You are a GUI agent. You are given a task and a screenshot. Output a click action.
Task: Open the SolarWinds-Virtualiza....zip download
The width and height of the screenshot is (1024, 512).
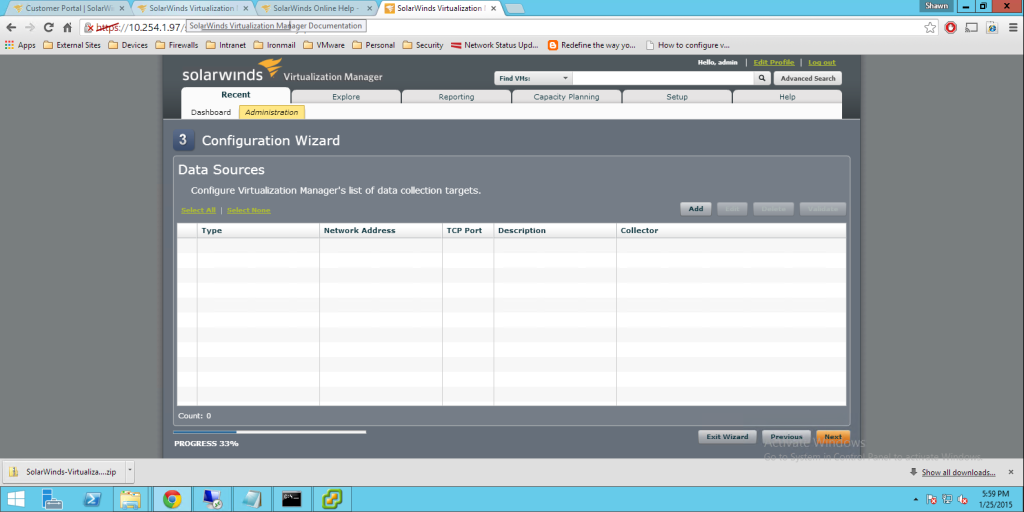(64, 472)
